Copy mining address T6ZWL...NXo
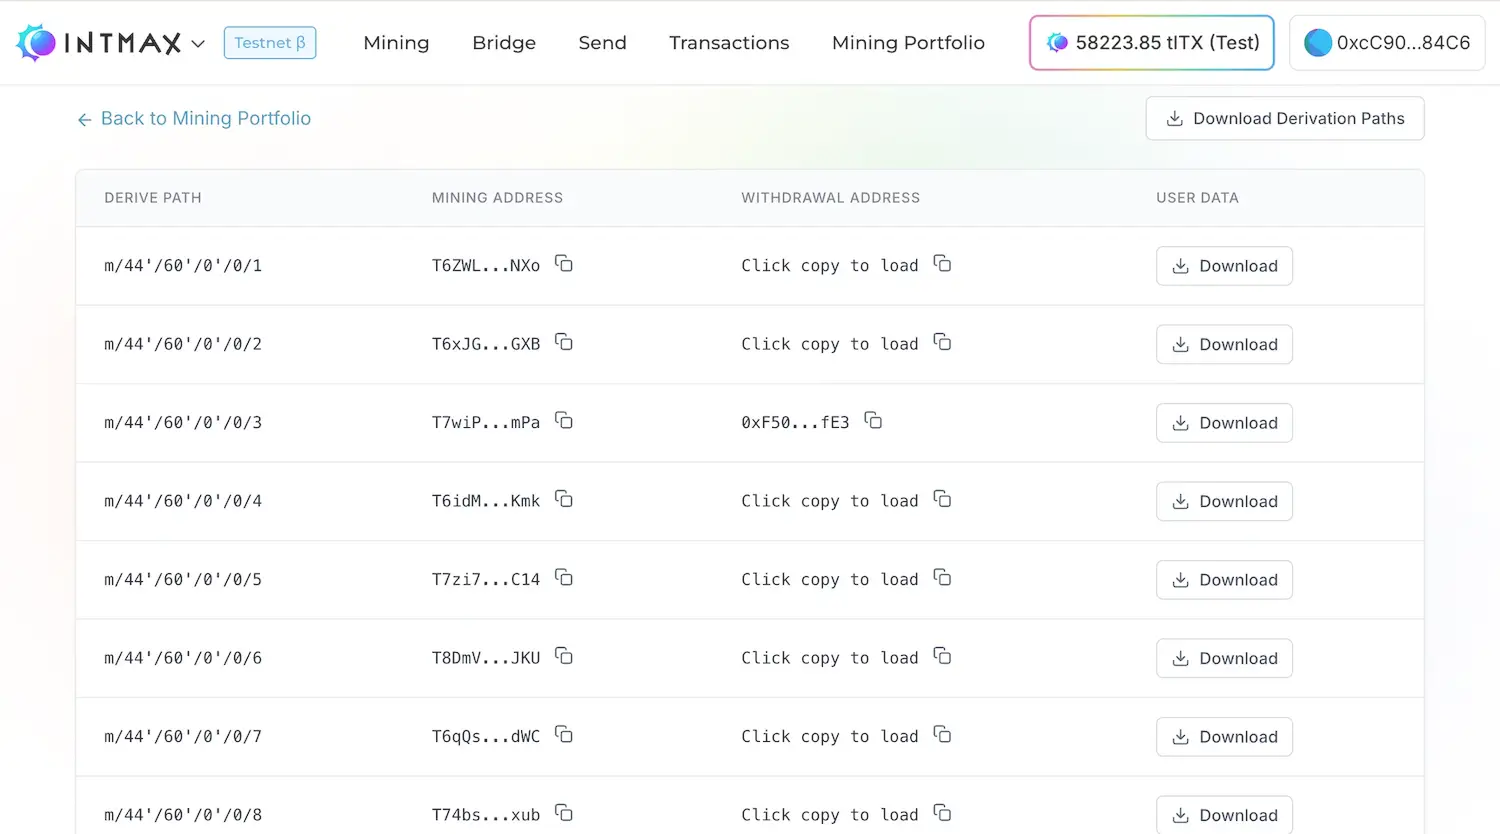Image resolution: width=1500 pixels, height=834 pixels. coord(564,263)
